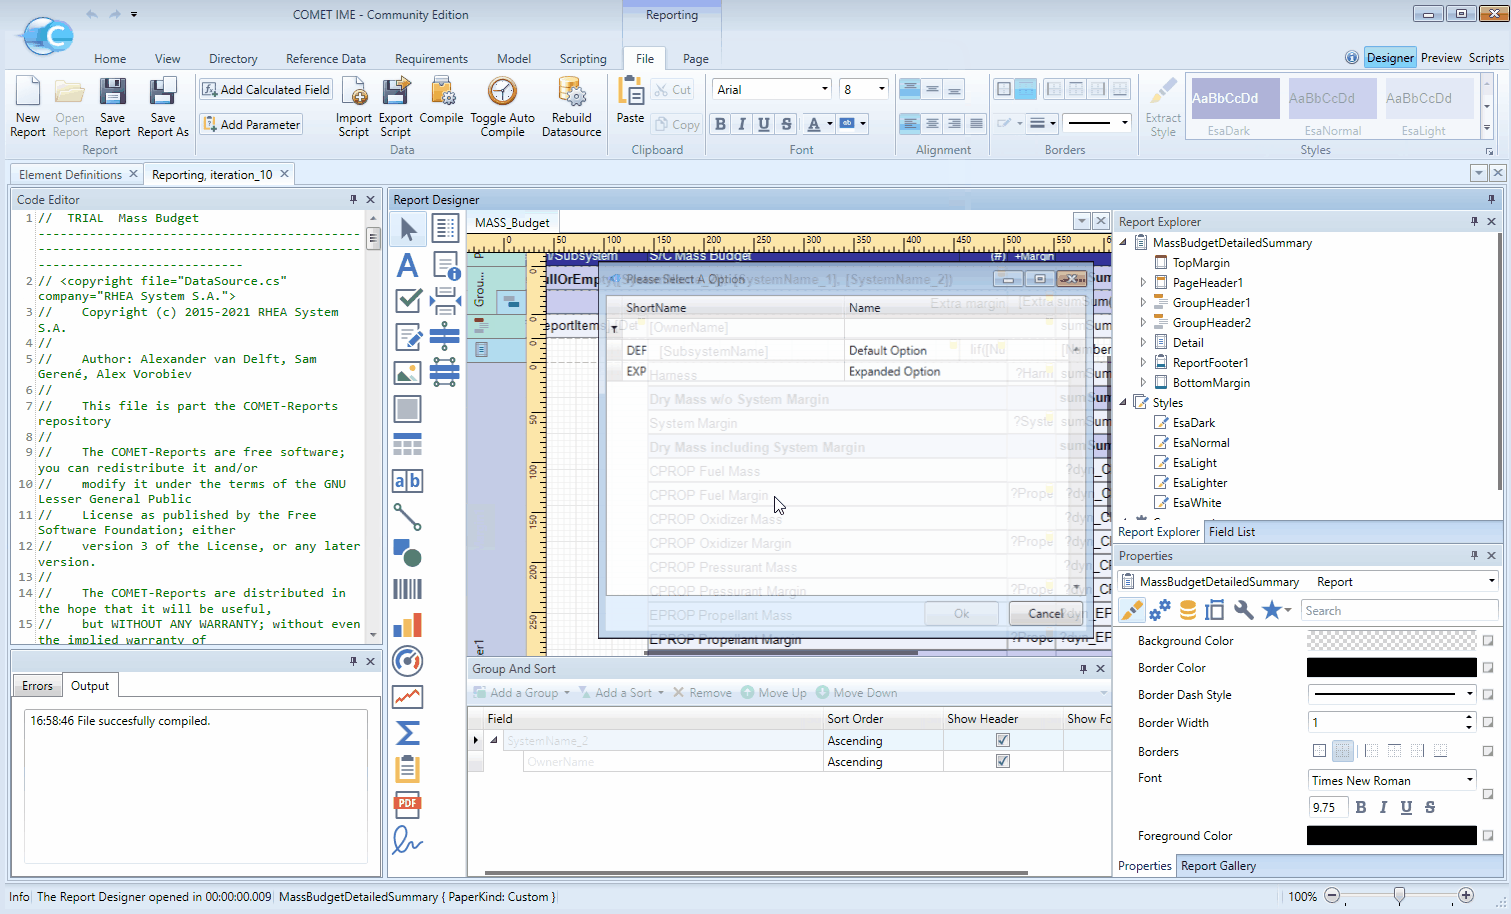The width and height of the screenshot is (1511, 914).
Task: Select the Shape control tool
Action: point(408,553)
